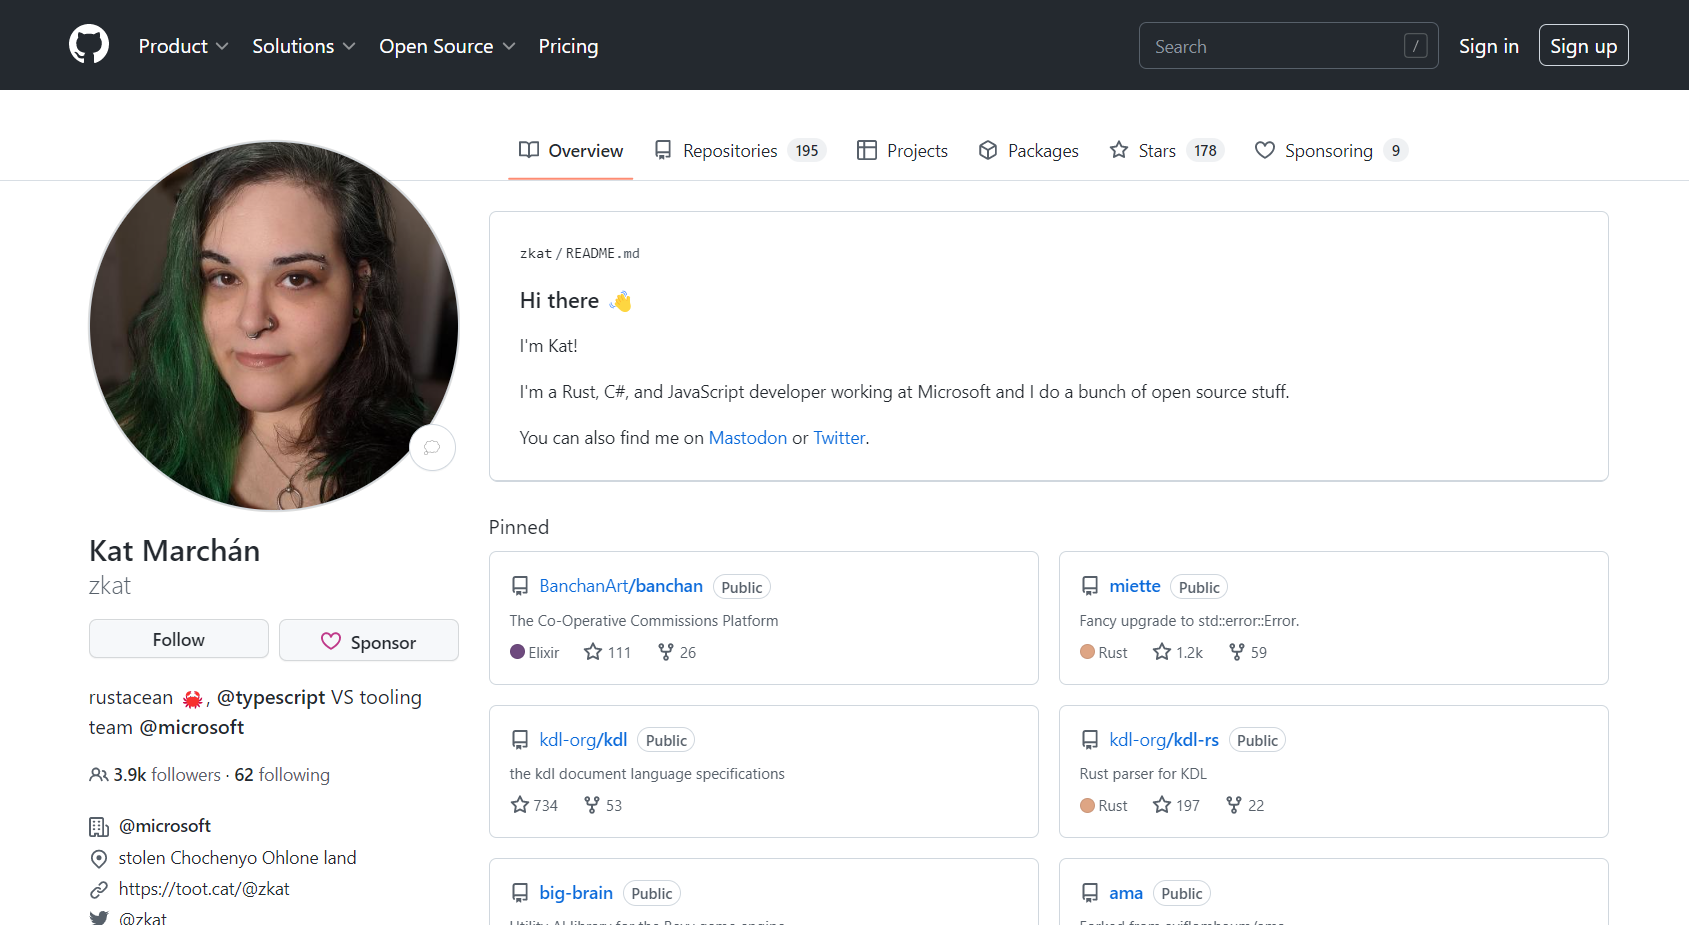
Task: Click the repo icon next to kdl-rs
Action: (1090, 740)
